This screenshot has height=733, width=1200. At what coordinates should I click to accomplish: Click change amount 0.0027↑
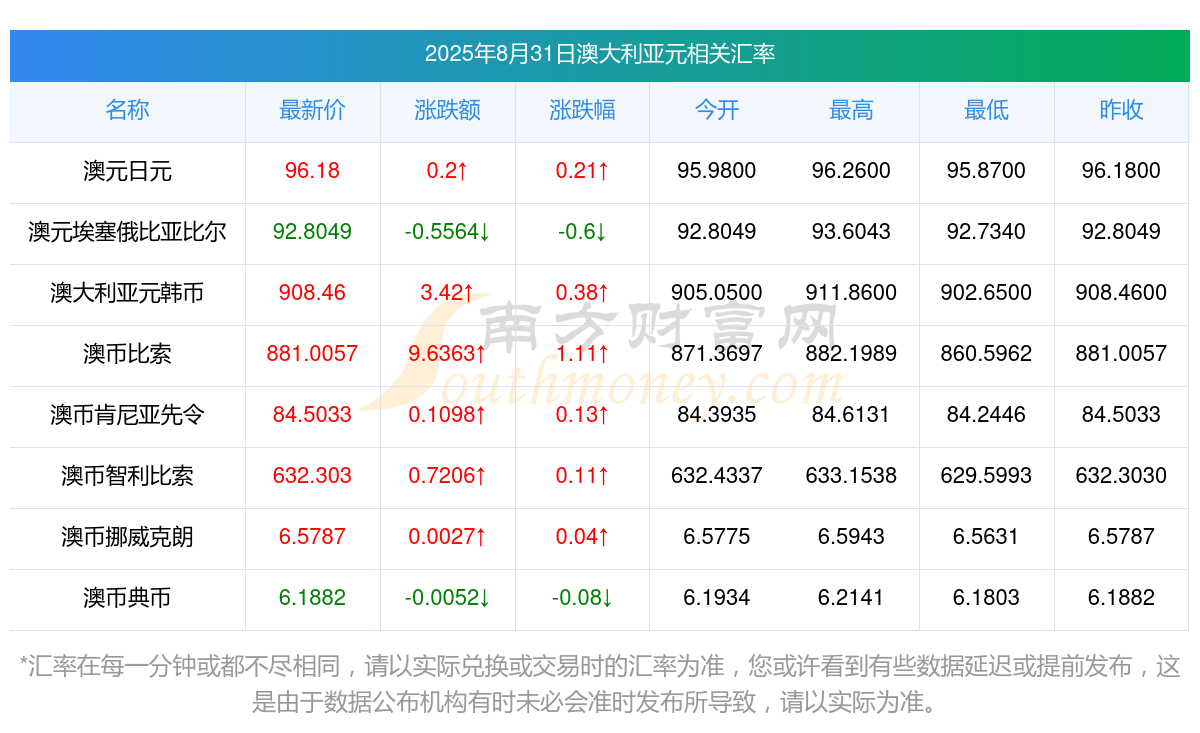(447, 537)
